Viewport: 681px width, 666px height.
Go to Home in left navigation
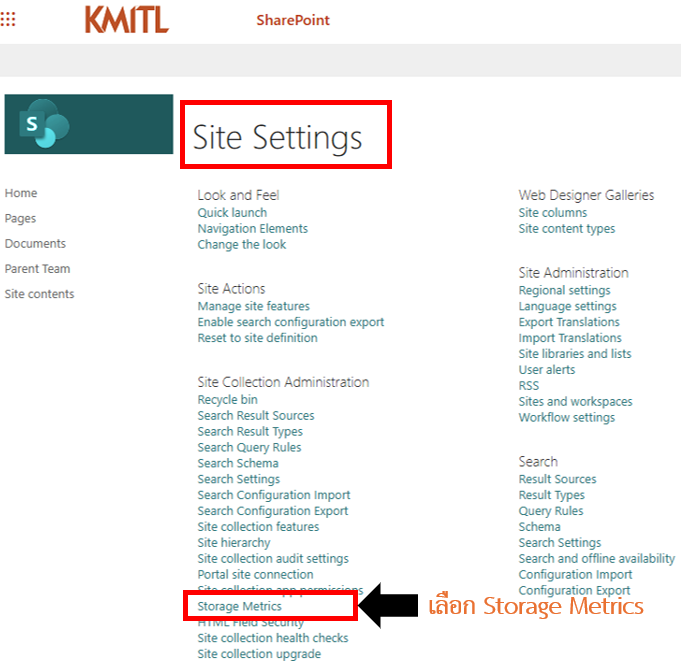coord(21,193)
